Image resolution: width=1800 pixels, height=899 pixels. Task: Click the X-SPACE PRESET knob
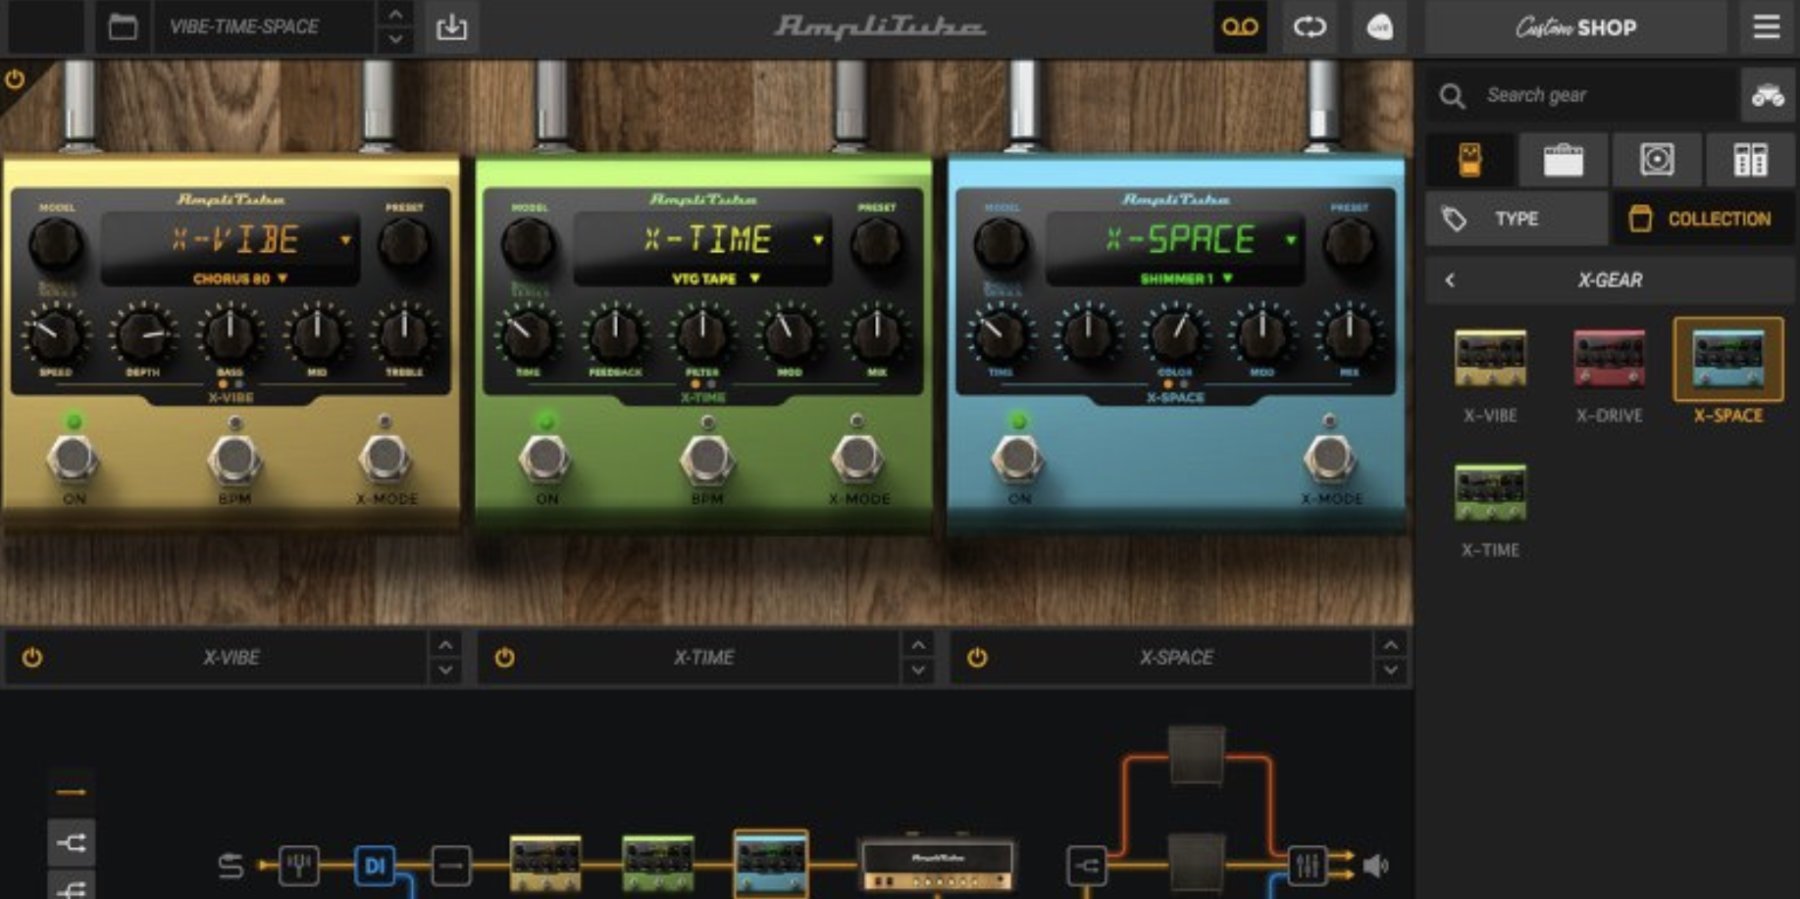pyautogui.click(x=1349, y=245)
